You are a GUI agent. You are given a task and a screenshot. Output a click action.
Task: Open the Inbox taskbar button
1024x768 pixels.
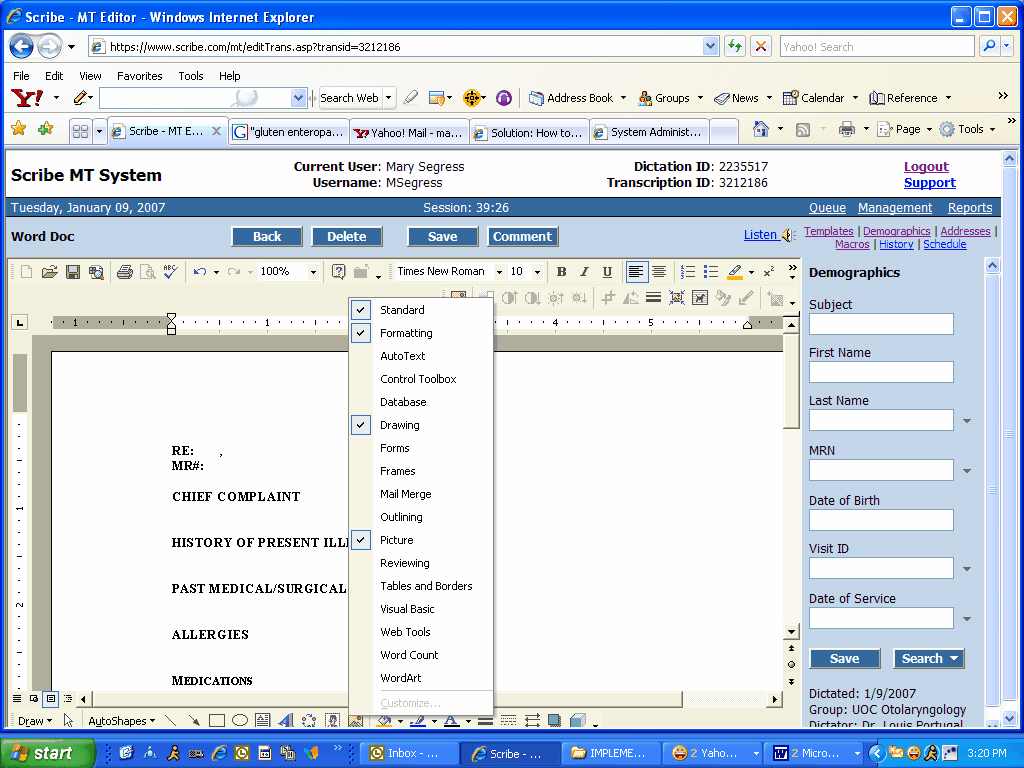(409, 753)
